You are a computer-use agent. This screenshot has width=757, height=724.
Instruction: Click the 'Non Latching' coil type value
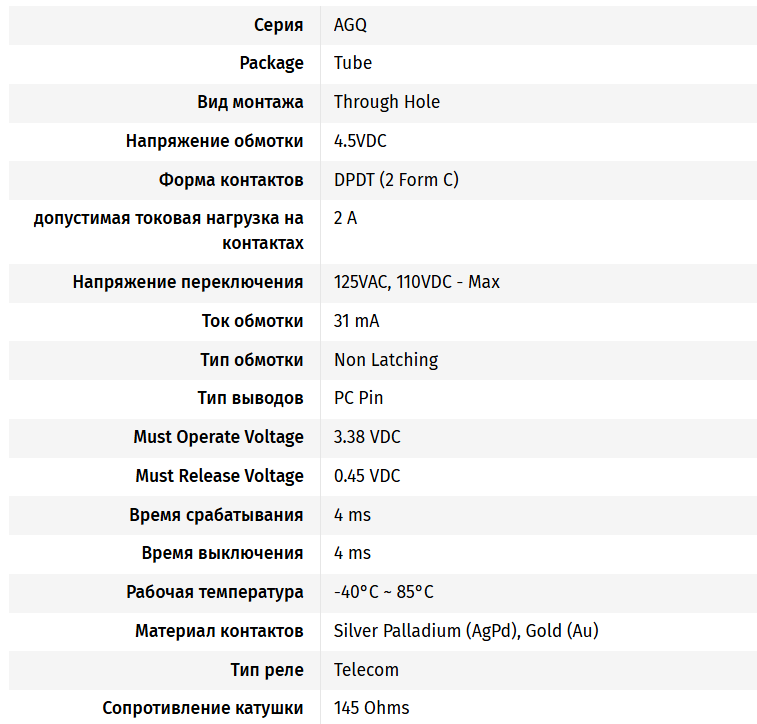(386, 360)
